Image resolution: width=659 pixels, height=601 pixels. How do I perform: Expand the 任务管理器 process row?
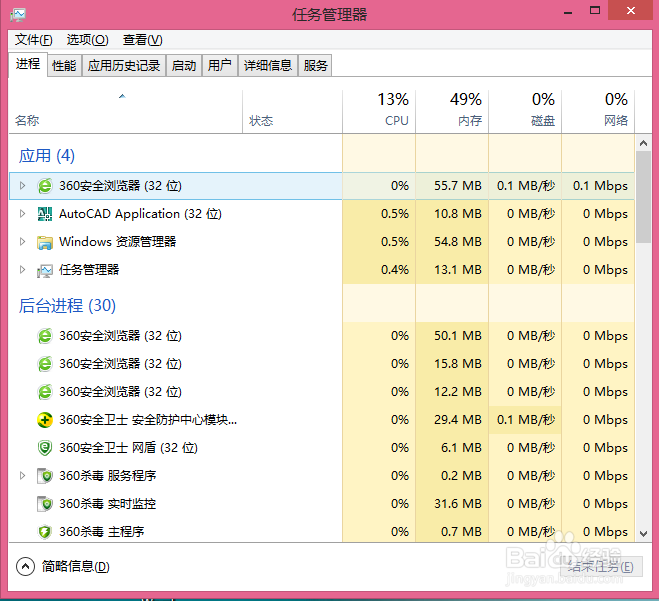[23, 270]
